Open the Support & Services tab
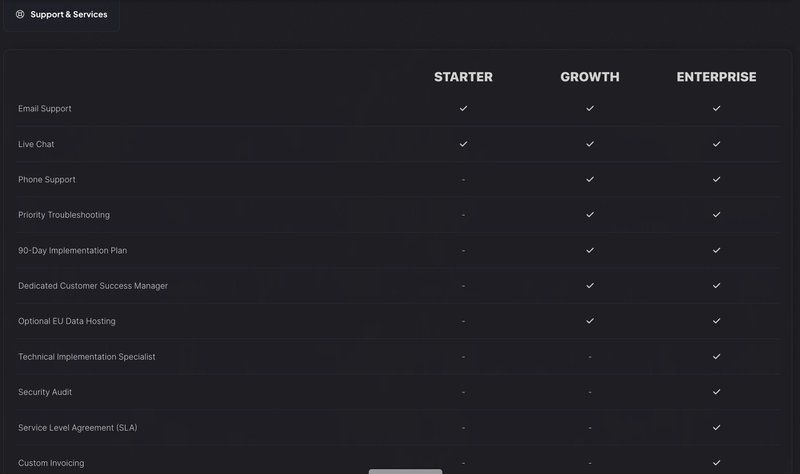The image size is (800, 474). (62, 15)
